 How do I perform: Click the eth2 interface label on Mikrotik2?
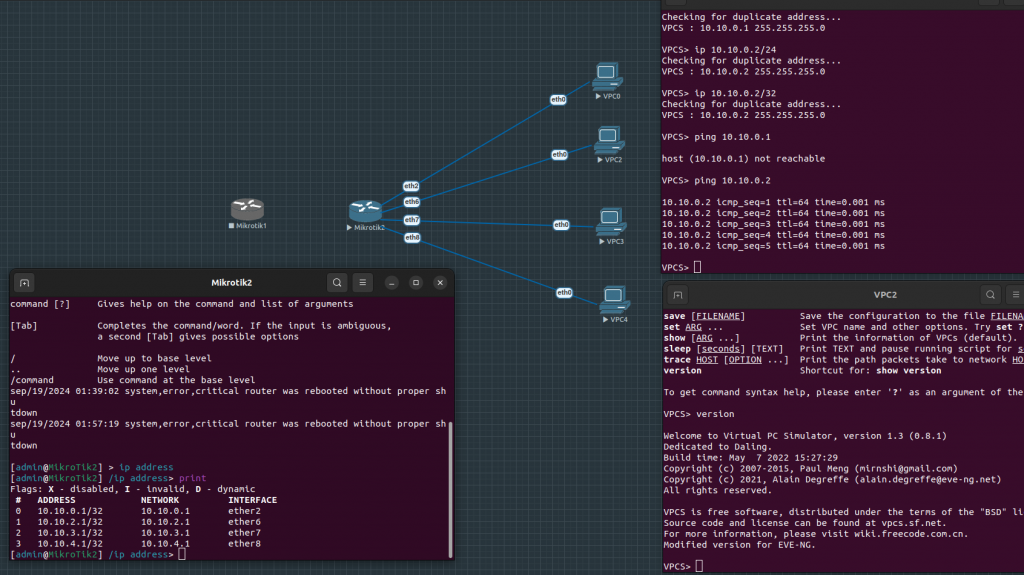coord(411,186)
